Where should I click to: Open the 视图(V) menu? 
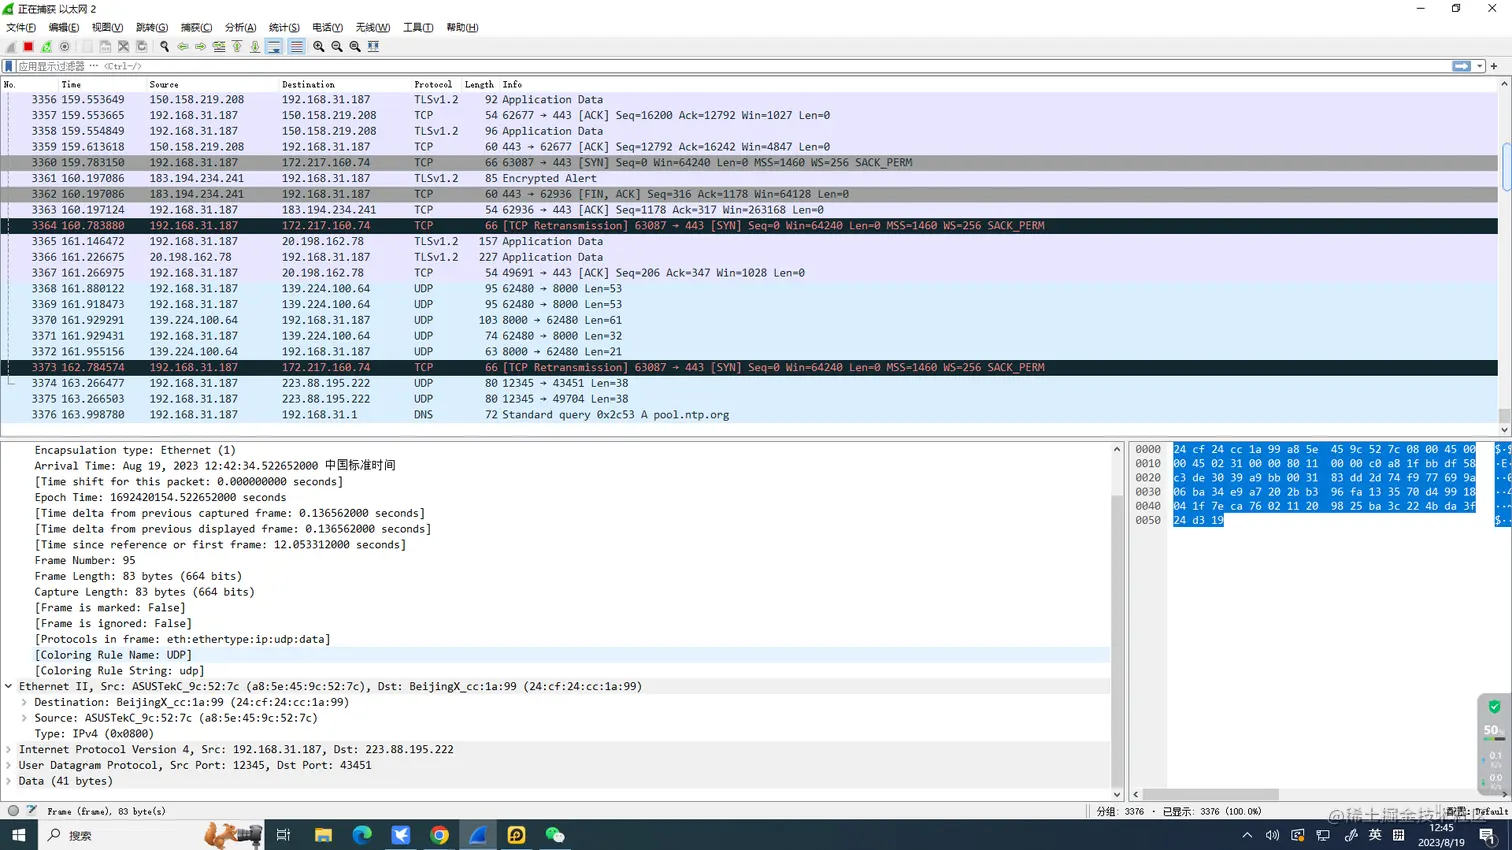click(x=107, y=27)
